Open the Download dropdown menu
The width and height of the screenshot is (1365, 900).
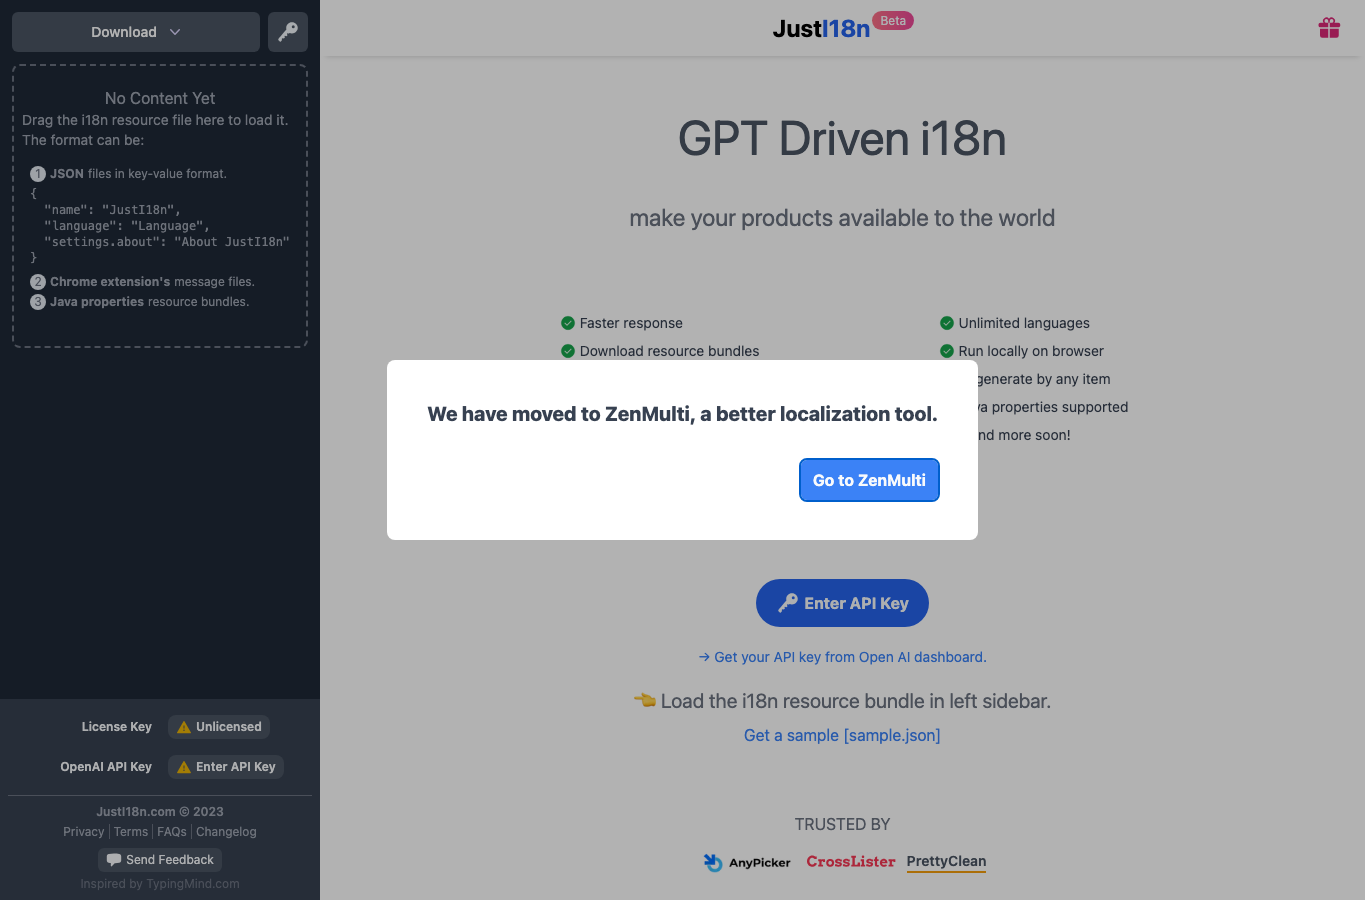(x=136, y=32)
